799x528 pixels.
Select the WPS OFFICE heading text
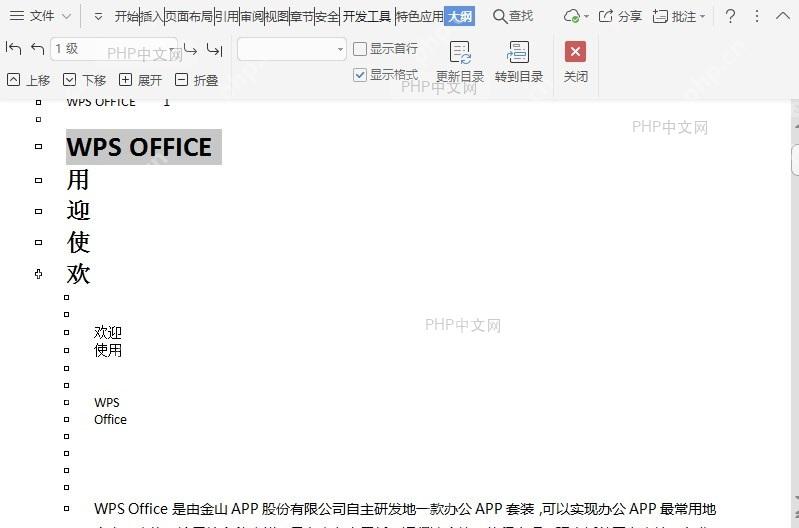click(139, 147)
